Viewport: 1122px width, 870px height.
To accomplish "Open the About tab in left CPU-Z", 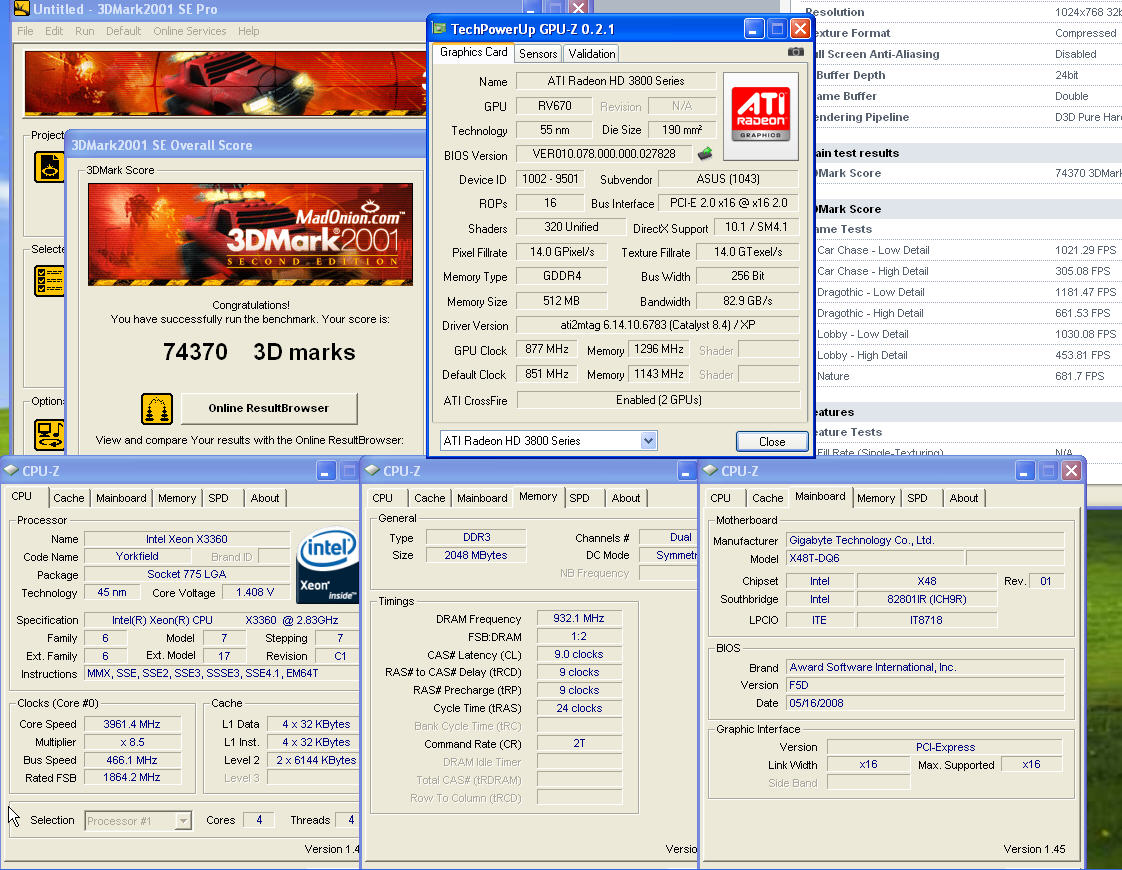I will 265,498.
